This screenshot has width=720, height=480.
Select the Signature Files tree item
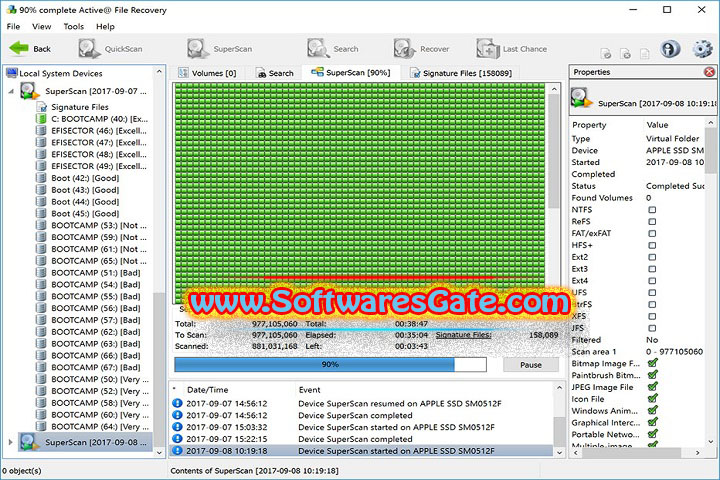tap(80, 107)
